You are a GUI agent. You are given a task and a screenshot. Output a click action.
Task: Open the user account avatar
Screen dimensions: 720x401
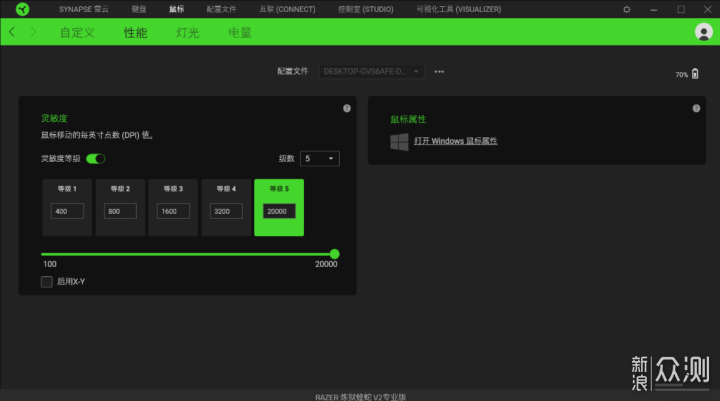coord(703,32)
